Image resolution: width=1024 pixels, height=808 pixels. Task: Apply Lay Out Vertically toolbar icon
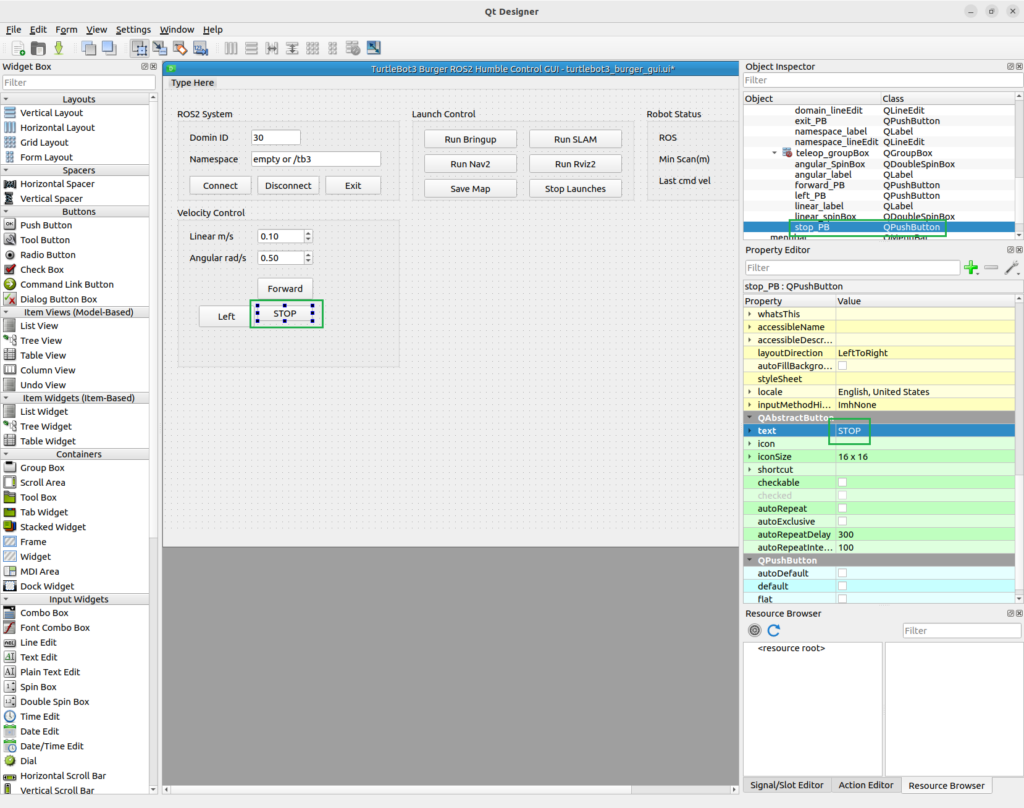[x=251, y=48]
